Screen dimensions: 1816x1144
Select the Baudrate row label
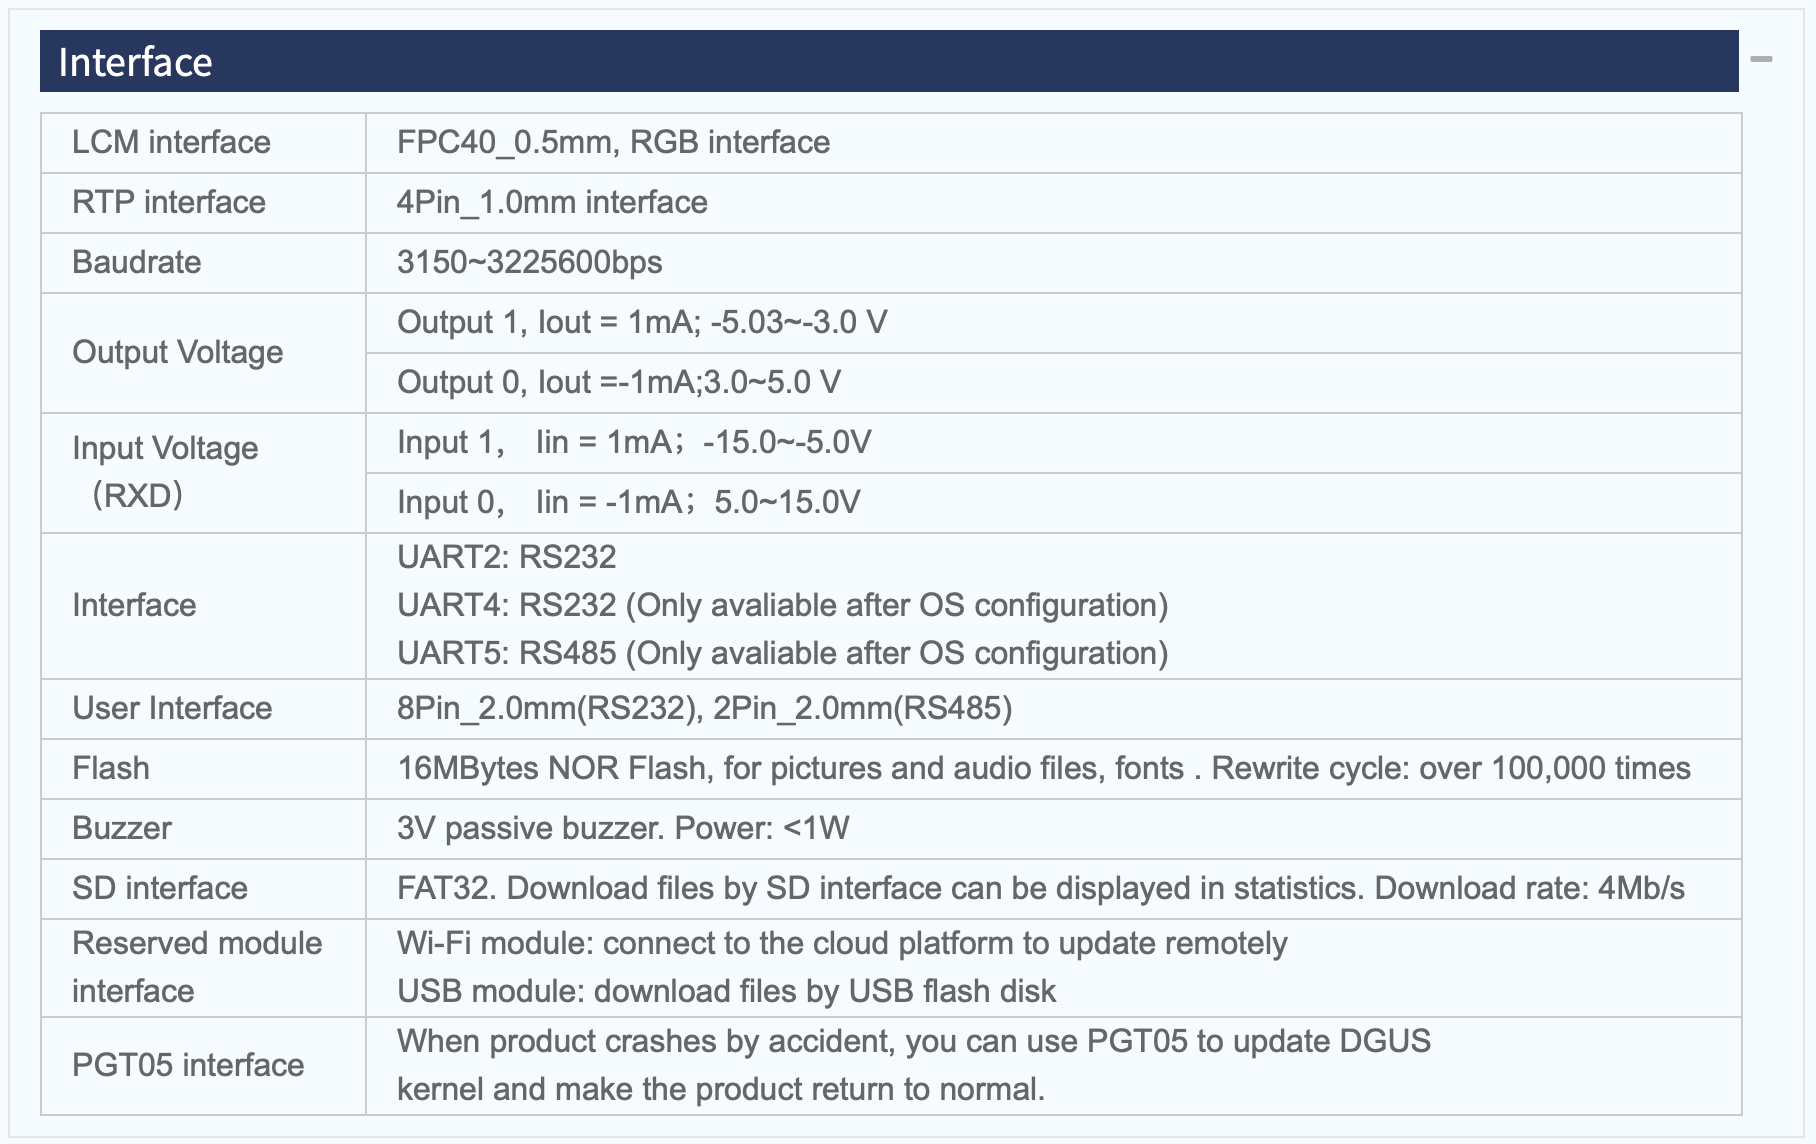coord(137,262)
